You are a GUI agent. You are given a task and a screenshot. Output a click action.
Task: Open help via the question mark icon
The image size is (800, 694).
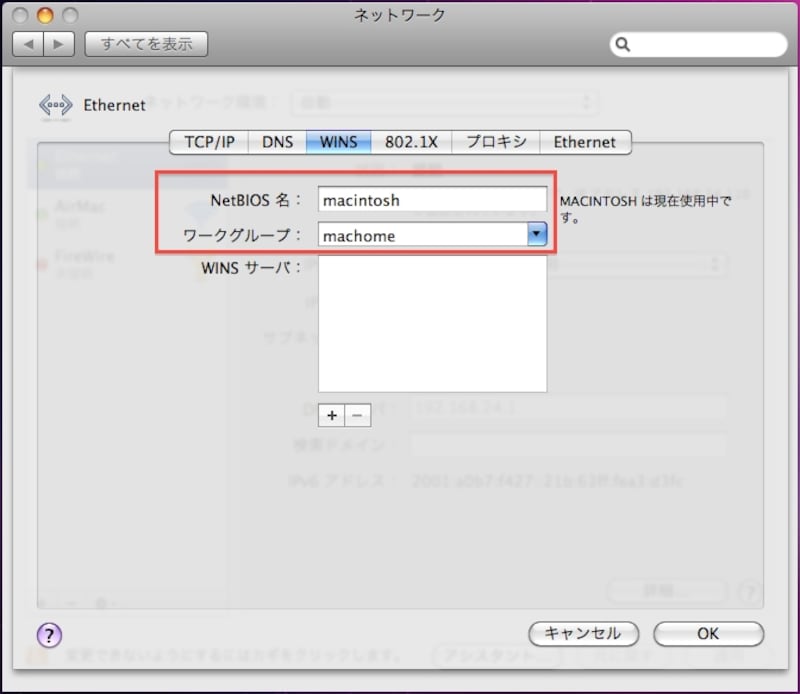click(x=48, y=635)
